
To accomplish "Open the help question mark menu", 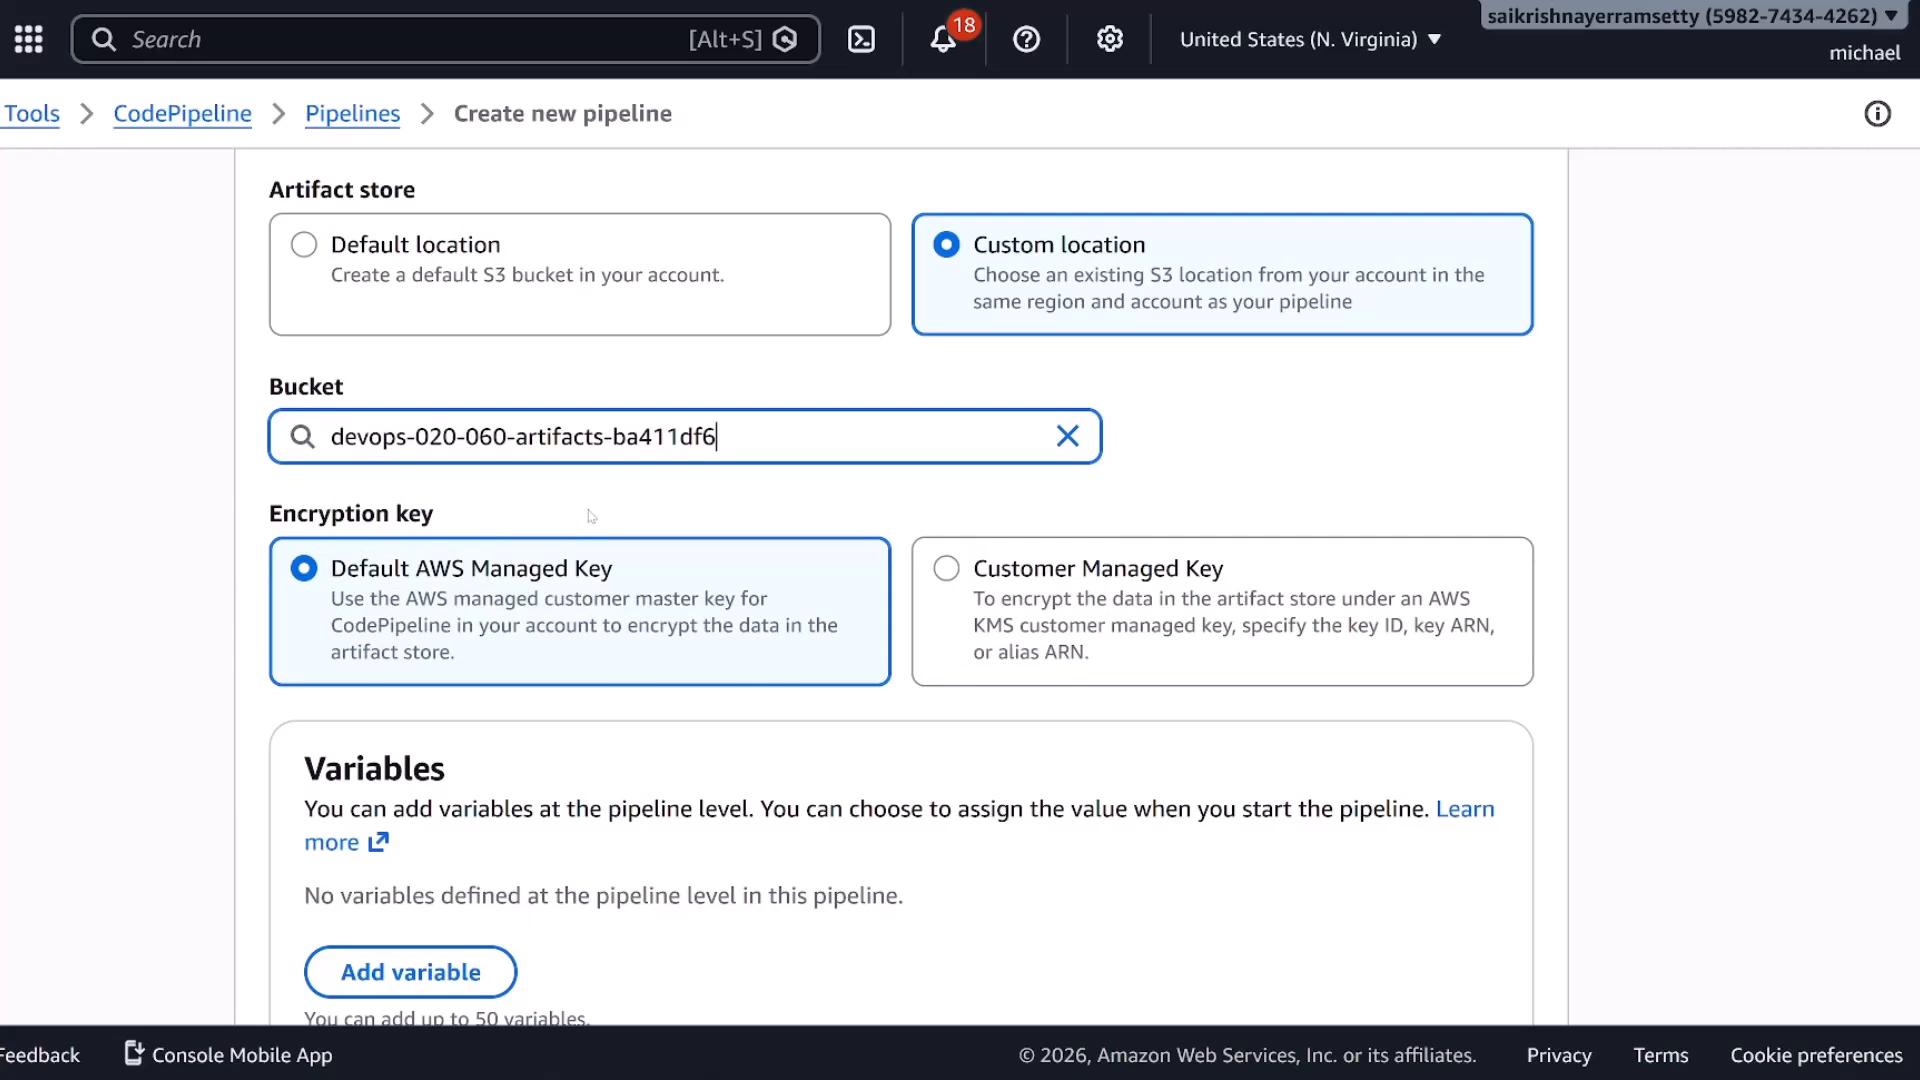I will pyautogui.click(x=1026, y=39).
